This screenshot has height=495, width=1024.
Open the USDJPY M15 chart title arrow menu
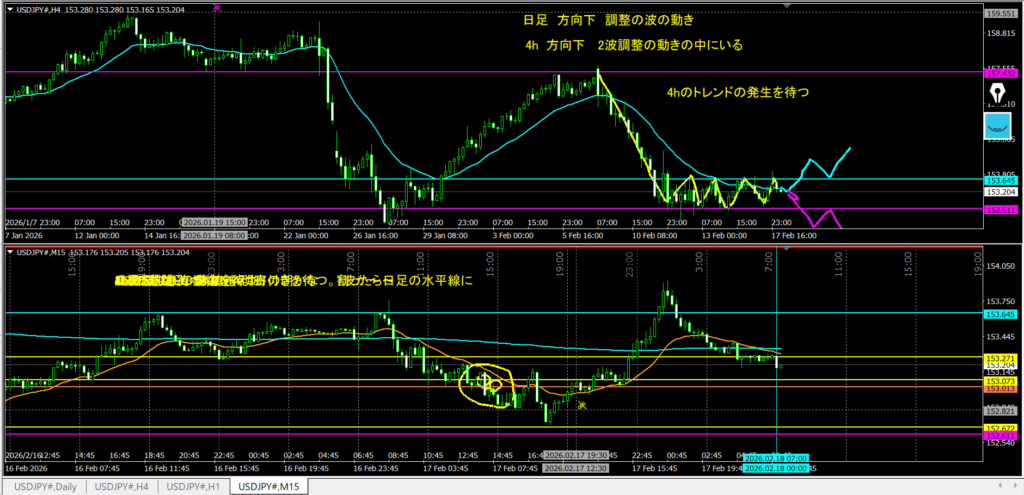coord(11,251)
